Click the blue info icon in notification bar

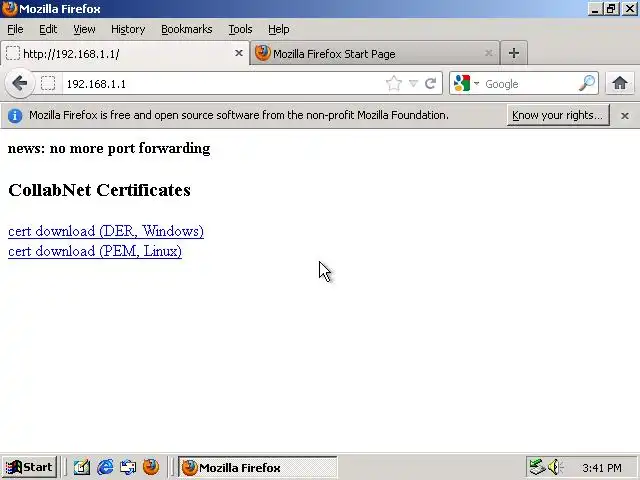click(x=15, y=116)
